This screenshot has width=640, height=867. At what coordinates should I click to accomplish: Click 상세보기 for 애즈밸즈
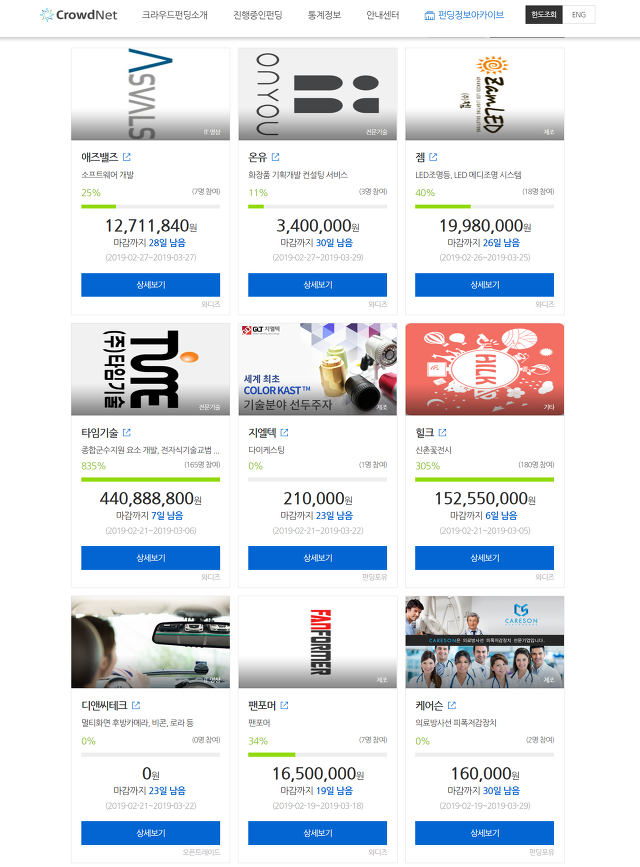coord(150,285)
